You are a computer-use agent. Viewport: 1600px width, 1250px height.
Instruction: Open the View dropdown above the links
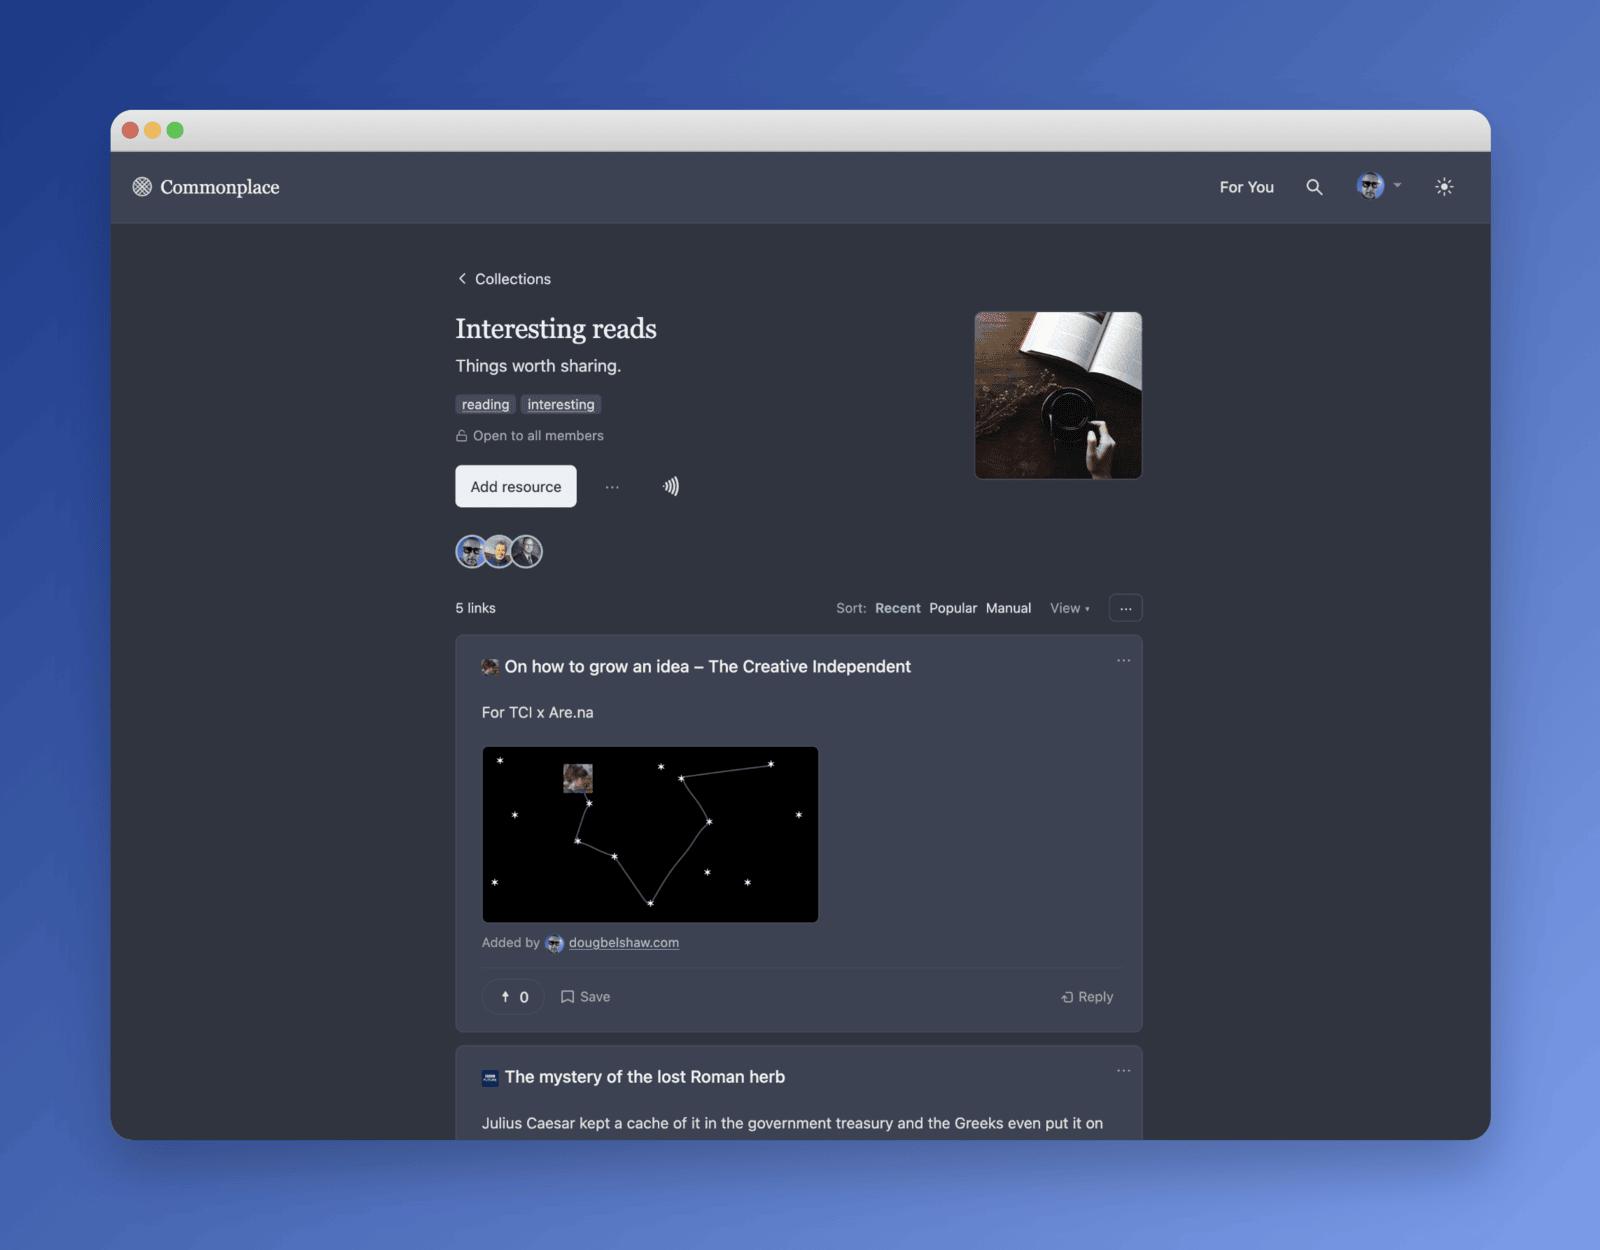(x=1068, y=608)
